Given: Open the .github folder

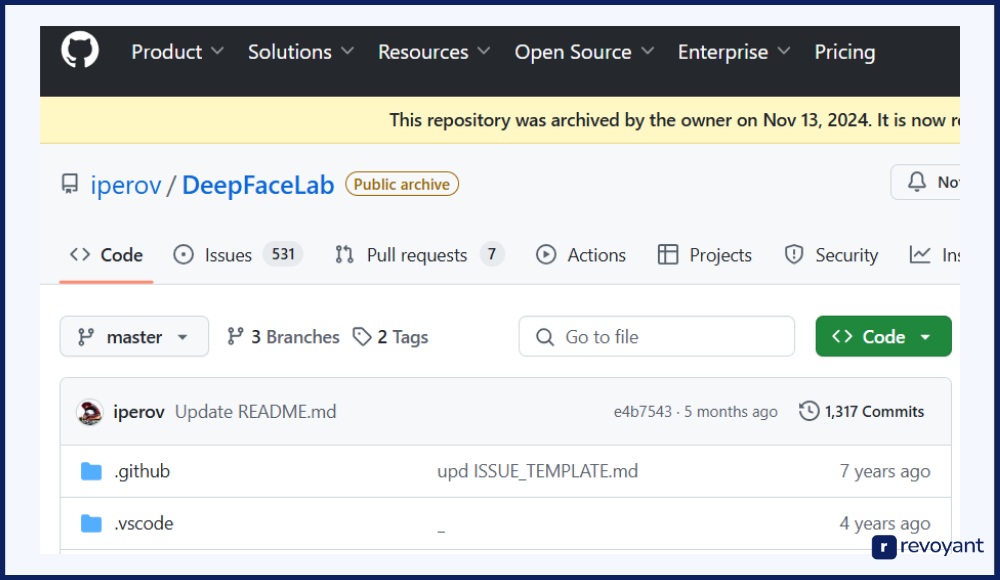Looking at the screenshot, I should coord(142,471).
